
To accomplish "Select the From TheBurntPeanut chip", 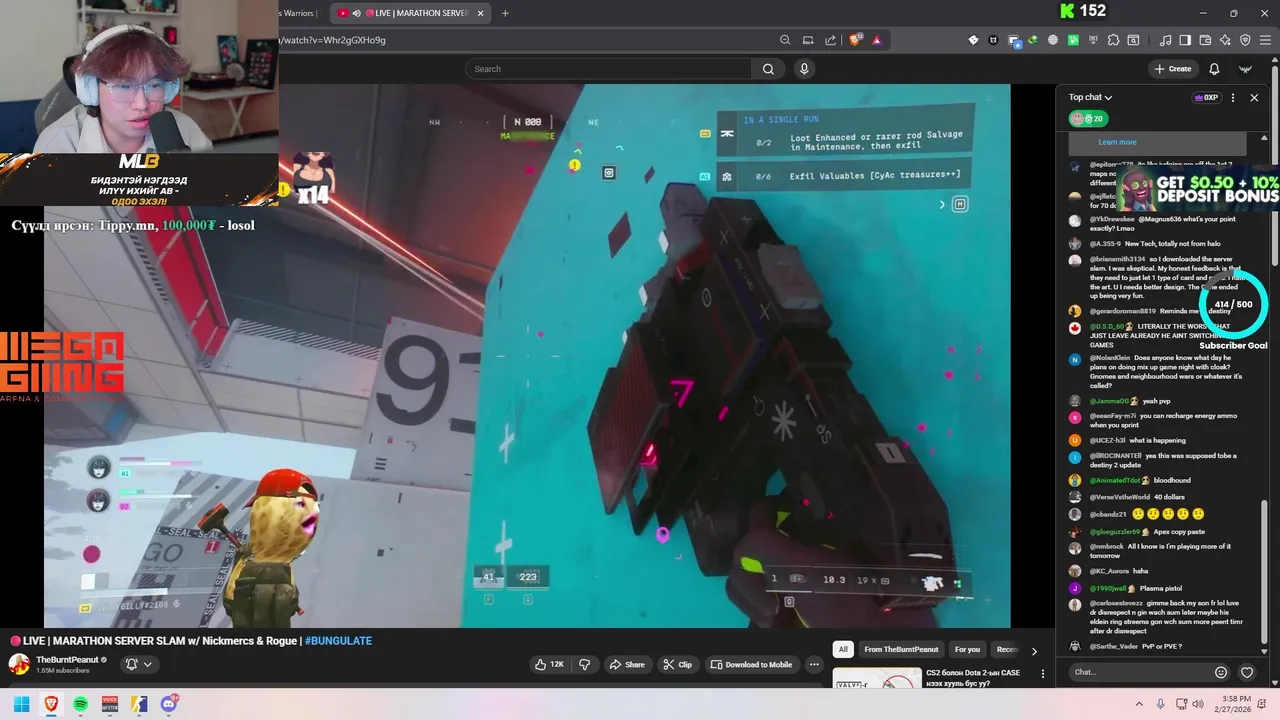I will 901,649.
